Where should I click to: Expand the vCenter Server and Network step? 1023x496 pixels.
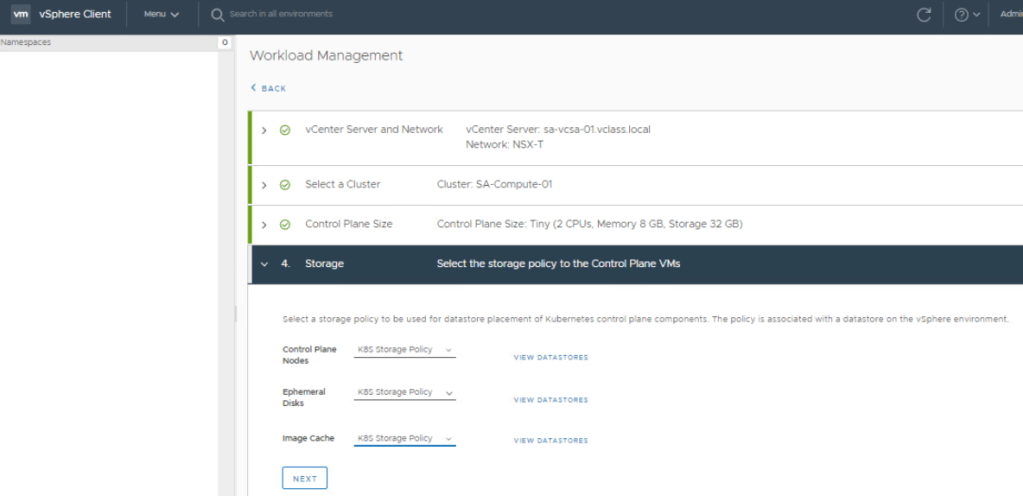264,130
